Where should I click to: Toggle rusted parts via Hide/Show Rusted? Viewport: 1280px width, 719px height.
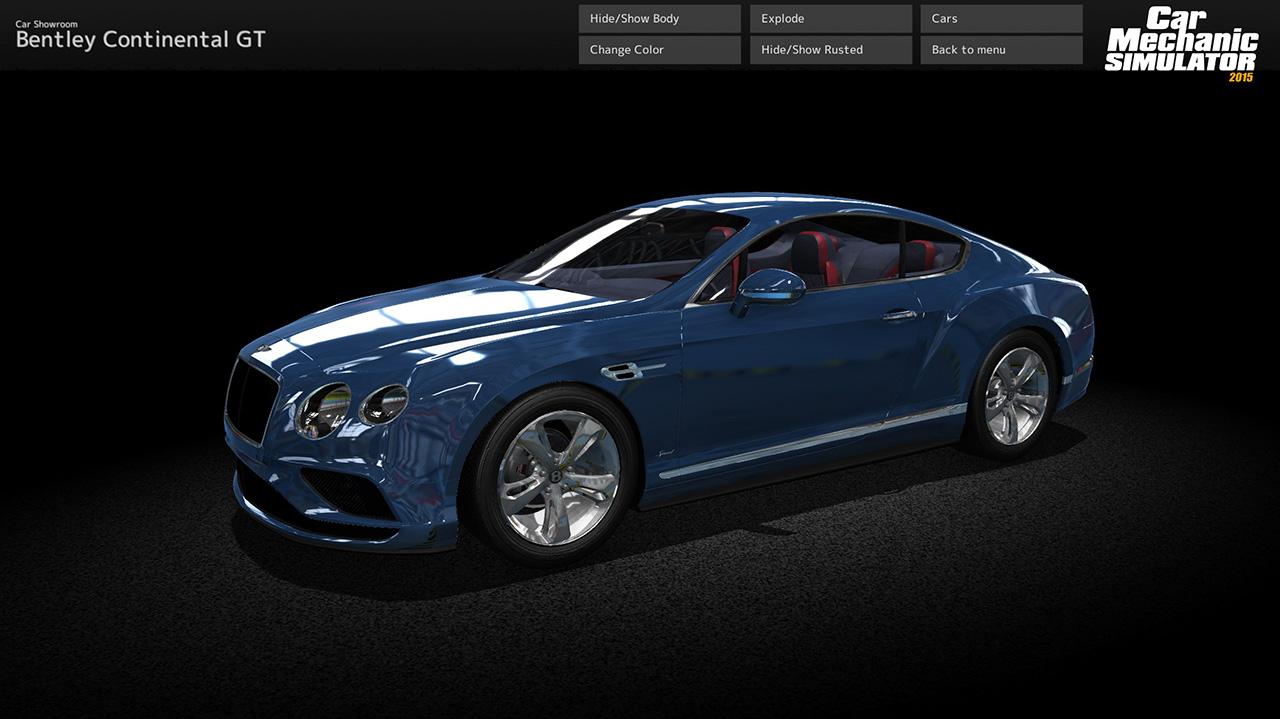point(829,49)
